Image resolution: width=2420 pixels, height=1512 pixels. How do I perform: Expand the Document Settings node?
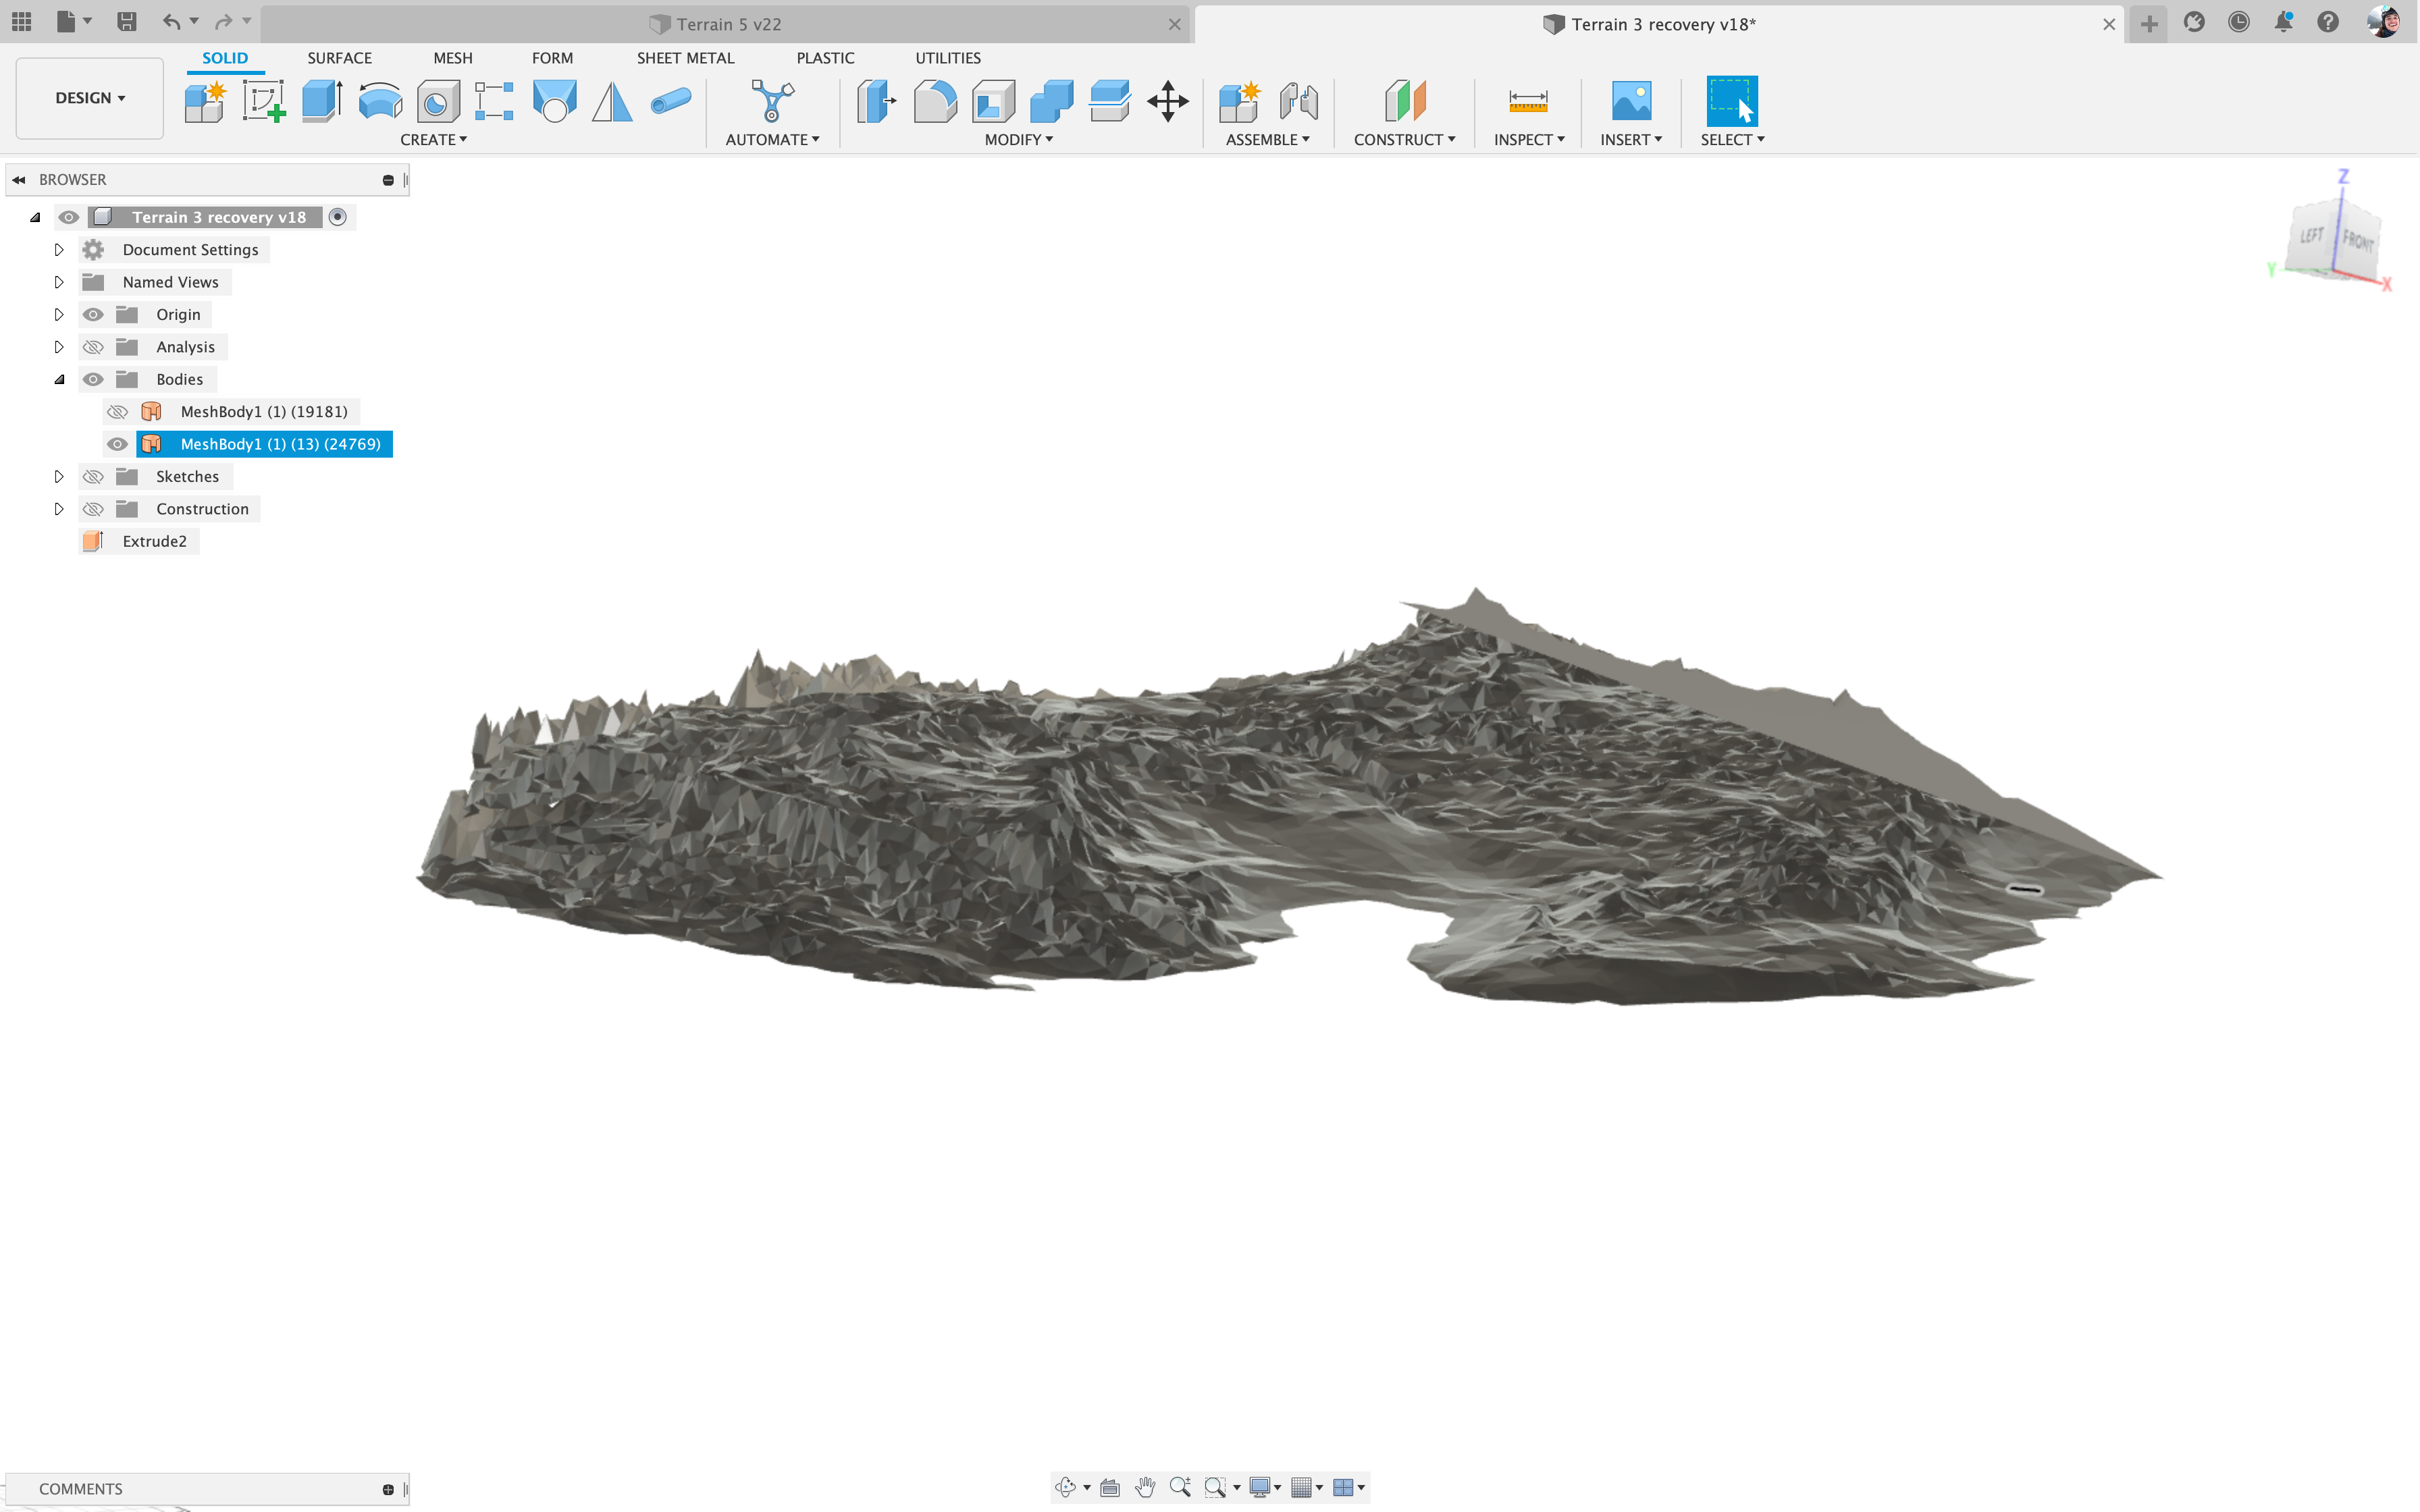pyautogui.click(x=59, y=250)
